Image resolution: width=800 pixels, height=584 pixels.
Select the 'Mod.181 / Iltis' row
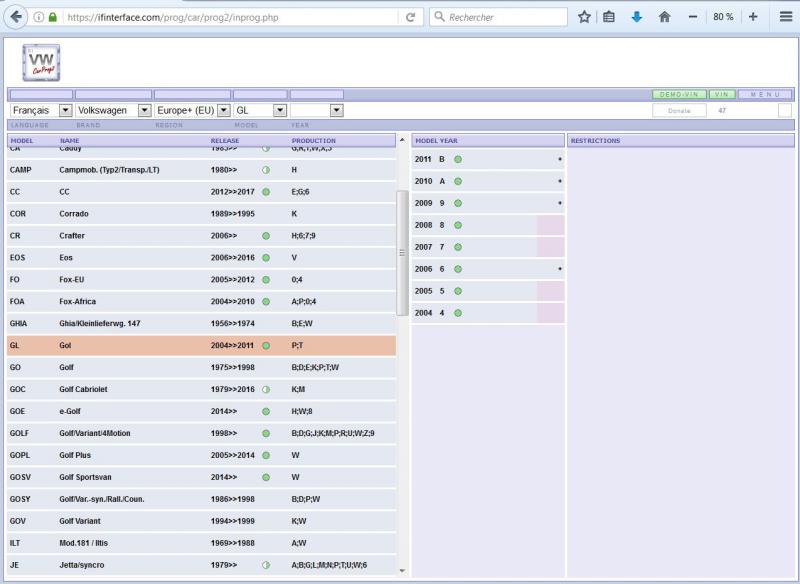pyautogui.click(x=202, y=543)
